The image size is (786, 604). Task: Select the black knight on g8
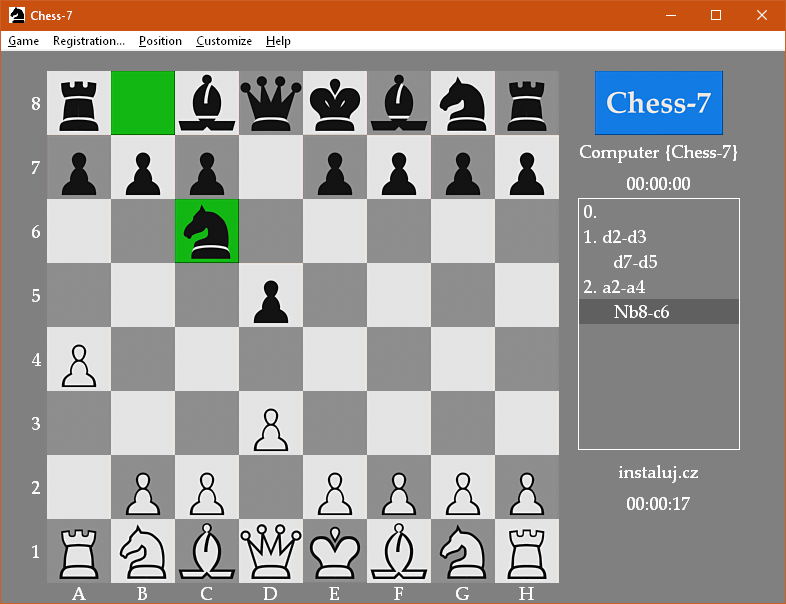point(463,103)
